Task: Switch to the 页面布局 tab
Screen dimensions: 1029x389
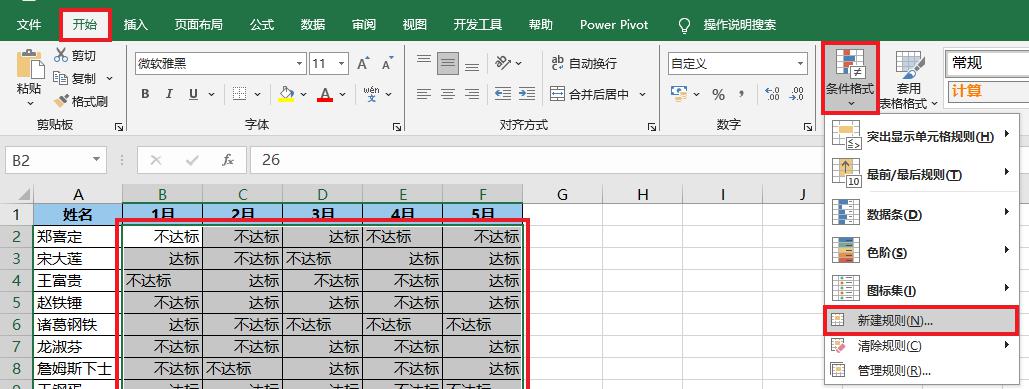Action: [x=198, y=25]
